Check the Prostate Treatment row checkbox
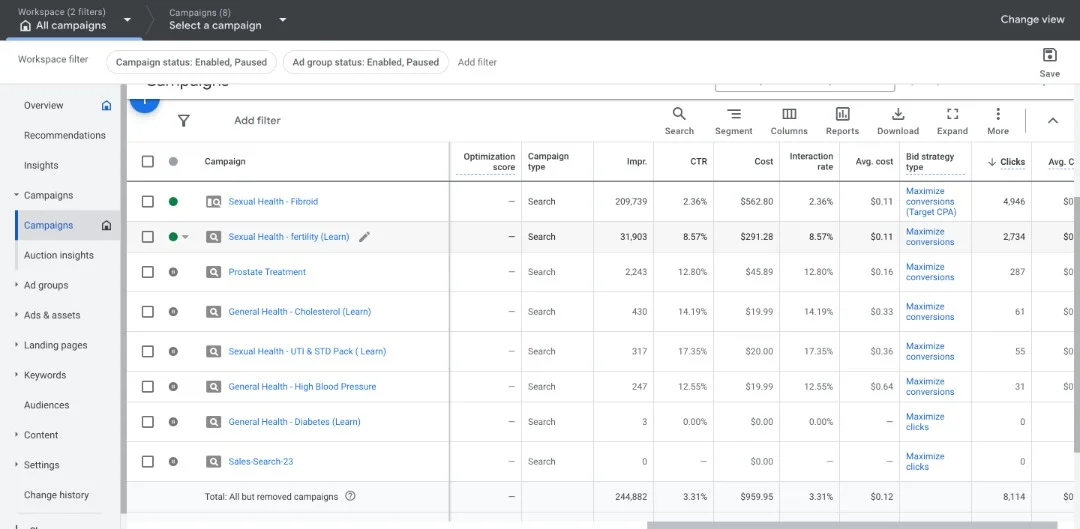1080x529 pixels. [x=147, y=271]
